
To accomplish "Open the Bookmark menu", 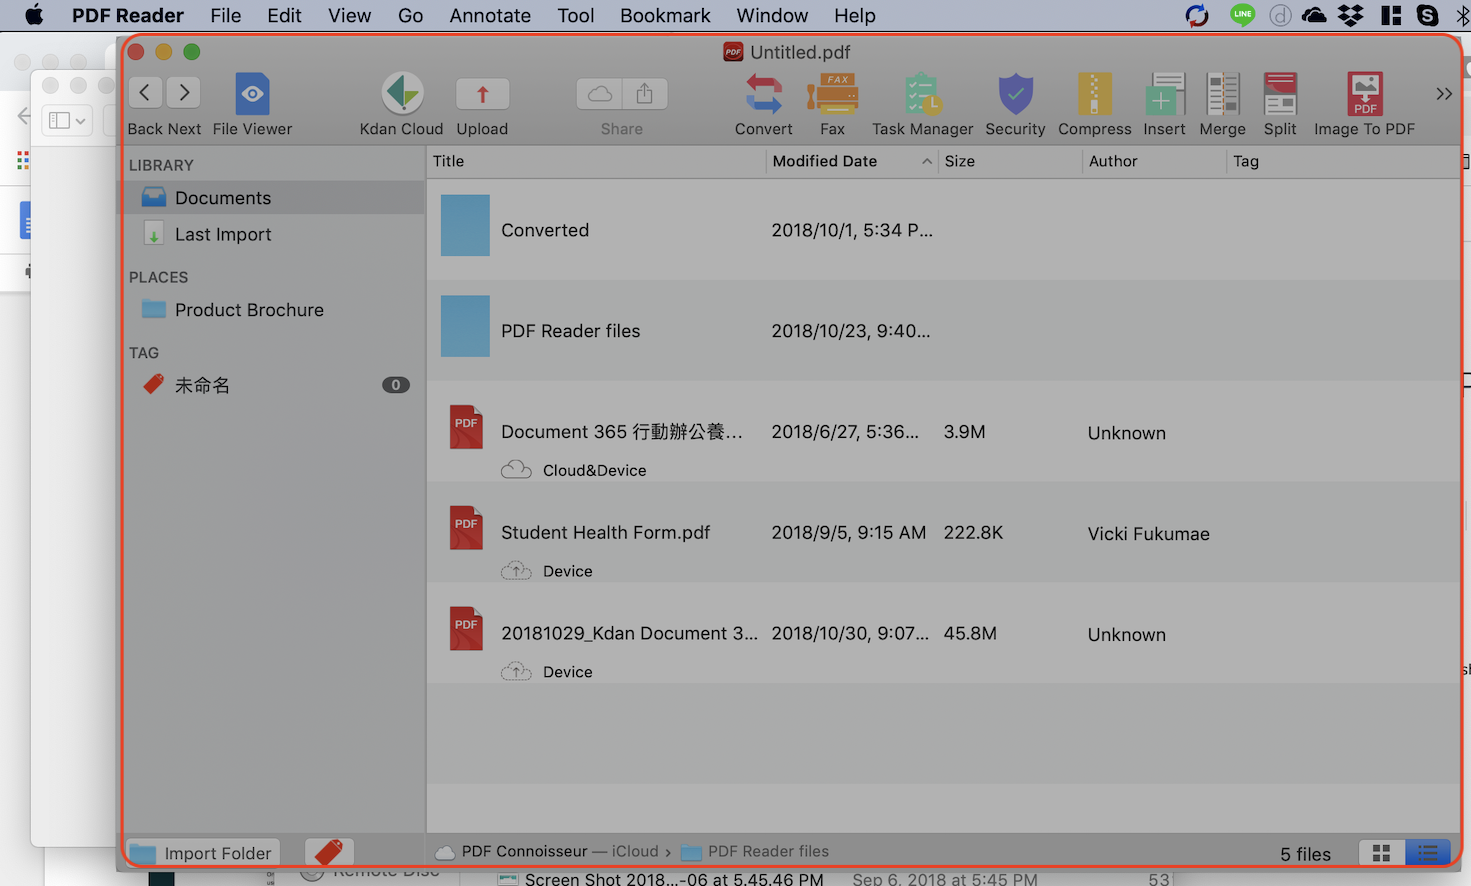I will point(665,16).
